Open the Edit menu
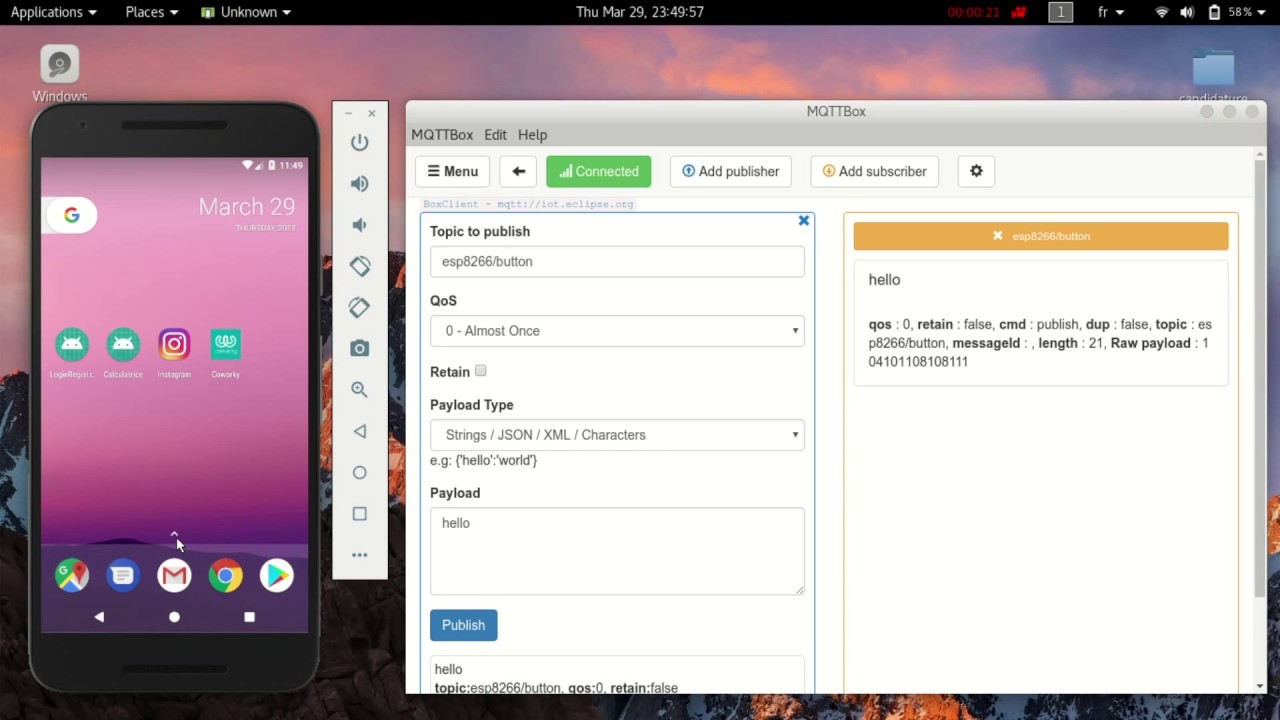Screen dimensions: 1280x720 coord(495,134)
